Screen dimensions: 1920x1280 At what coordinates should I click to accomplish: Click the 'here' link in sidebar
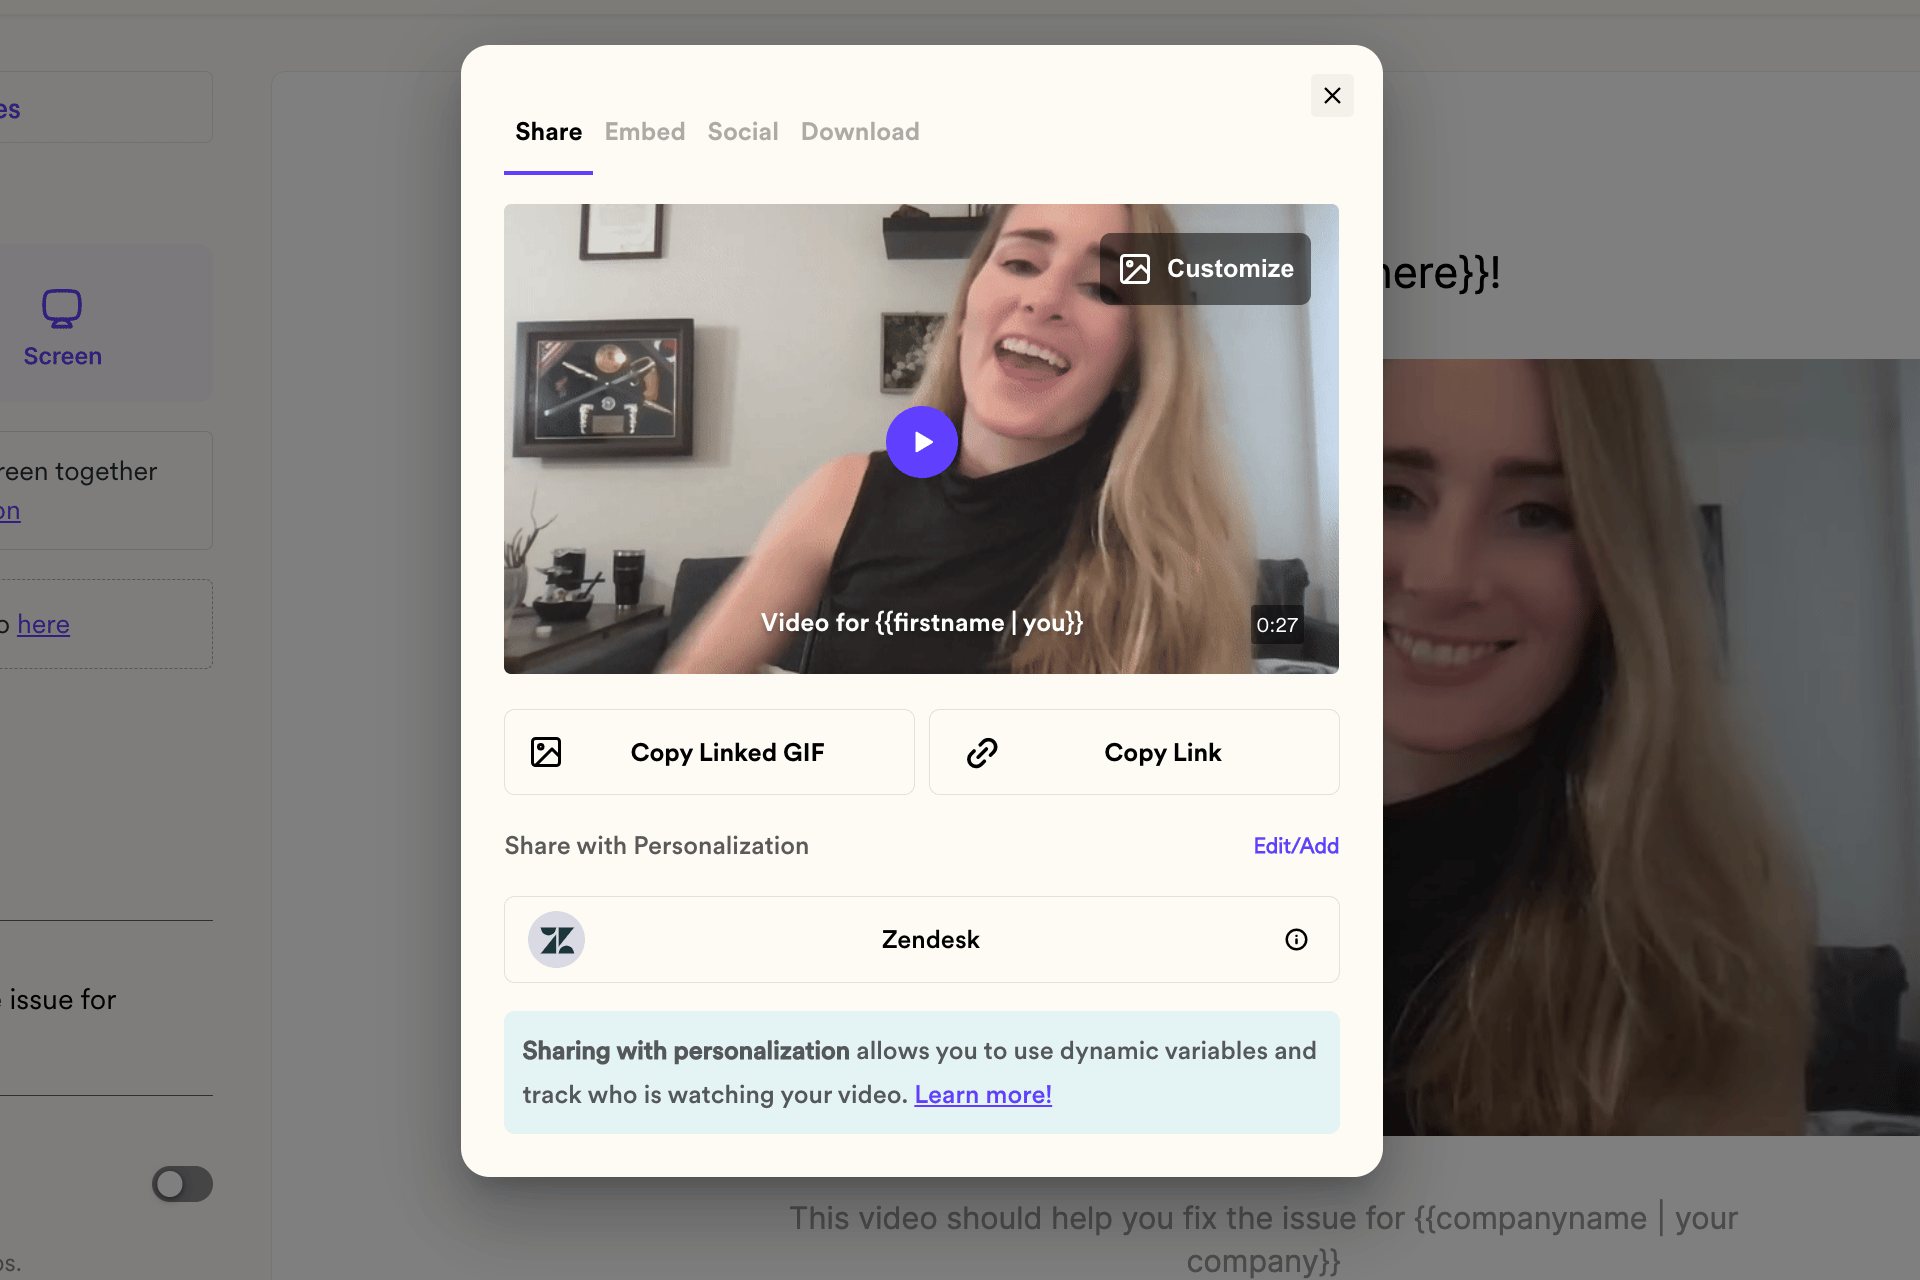click(x=43, y=625)
